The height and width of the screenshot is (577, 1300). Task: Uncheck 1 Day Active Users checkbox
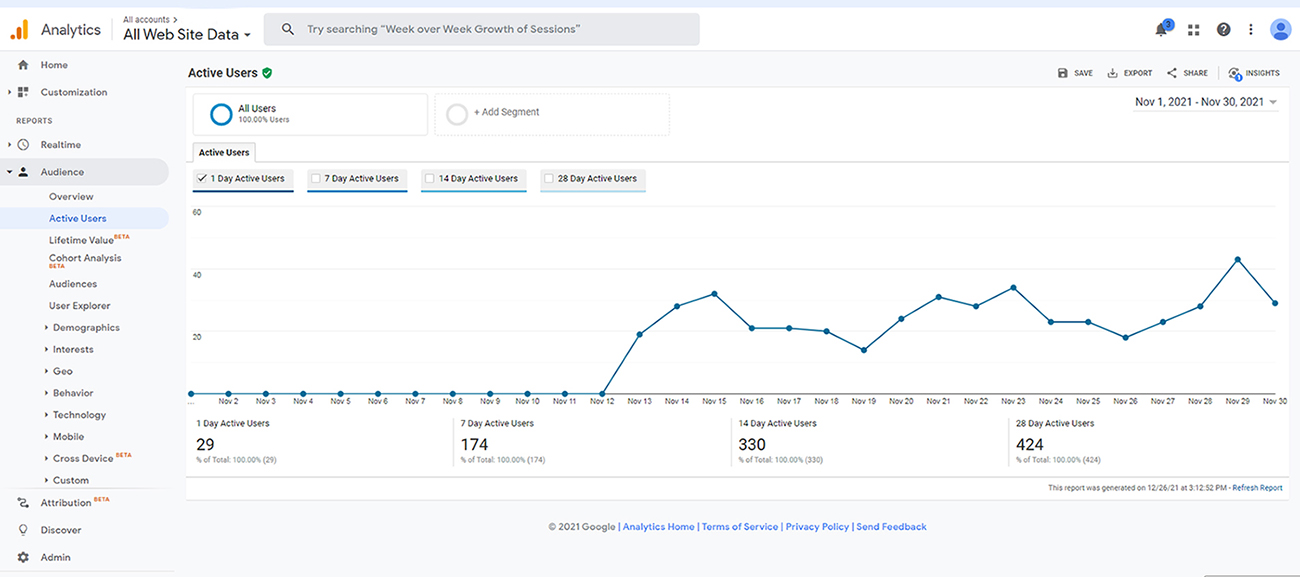pyautogui.click(x=201, y=179)
